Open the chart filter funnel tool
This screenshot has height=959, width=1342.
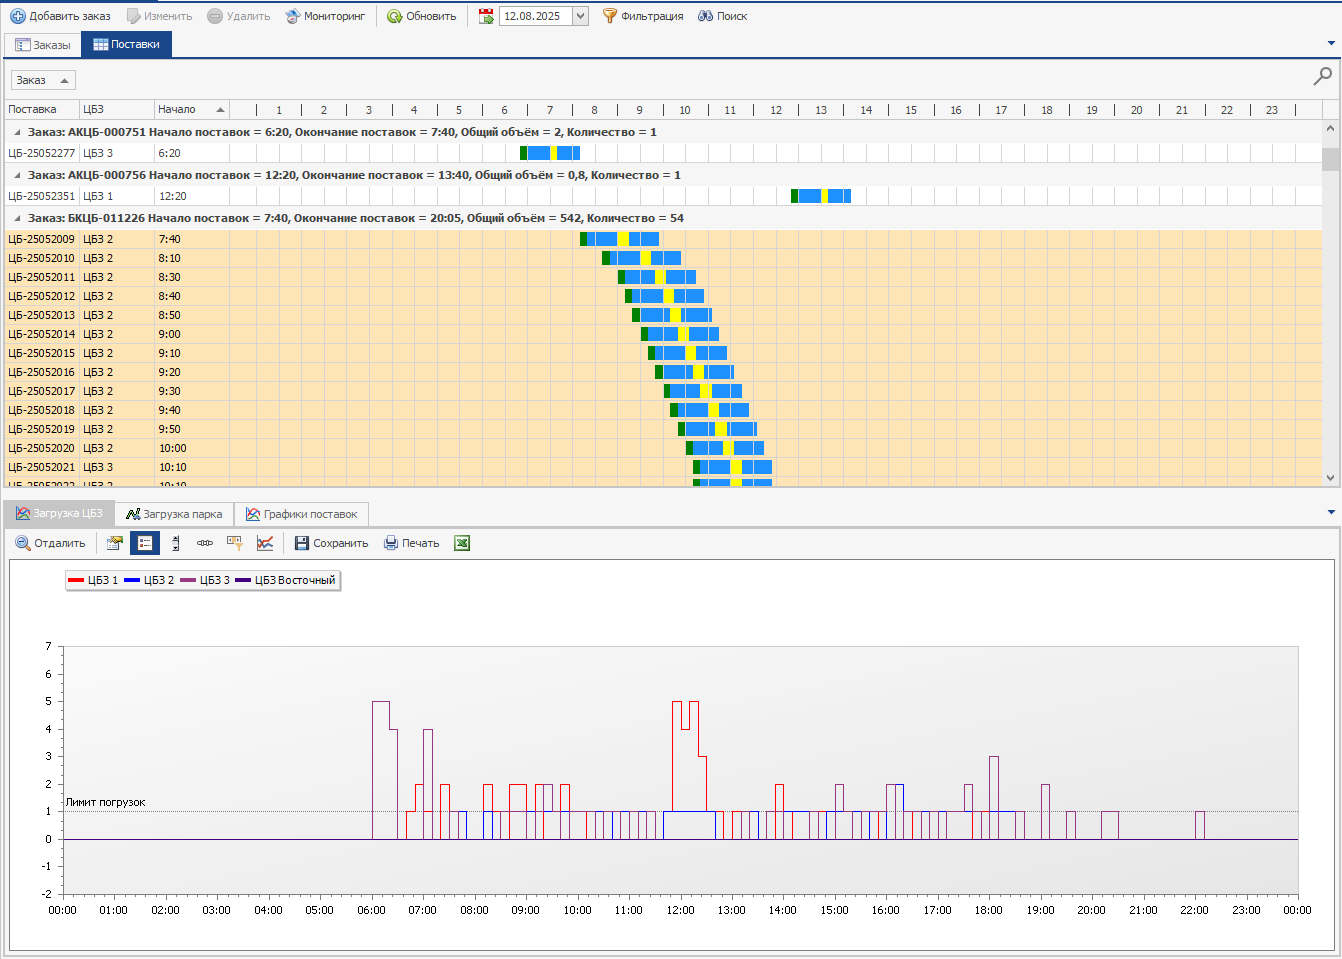coord(235,543)
